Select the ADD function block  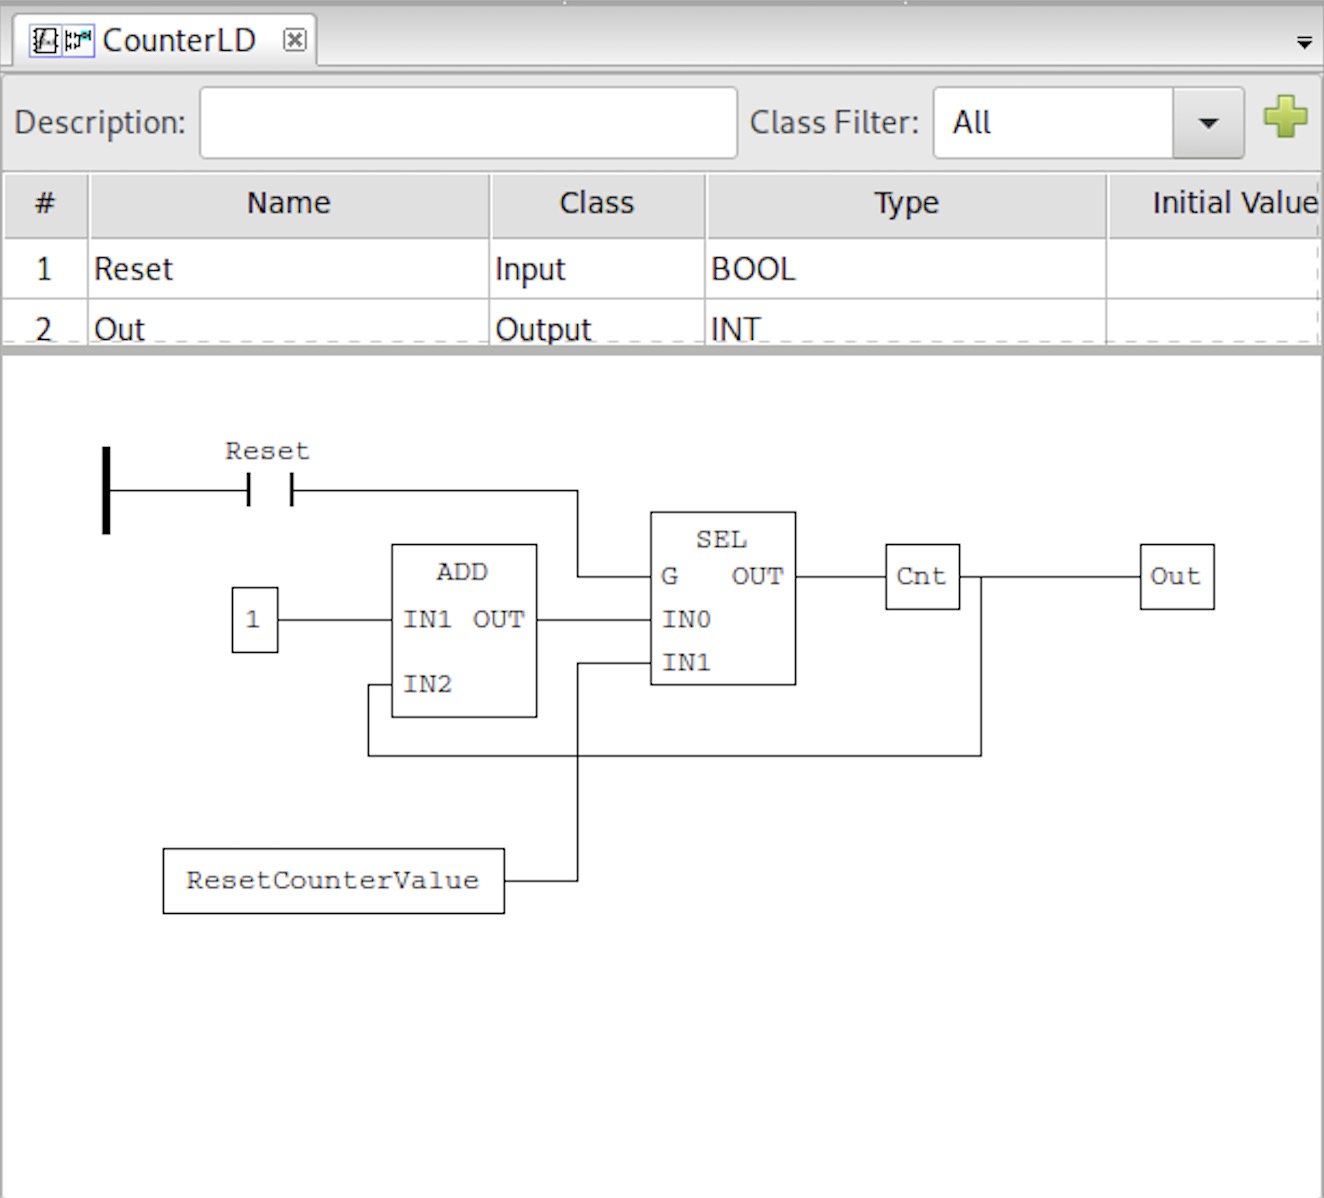pos(464,631)
